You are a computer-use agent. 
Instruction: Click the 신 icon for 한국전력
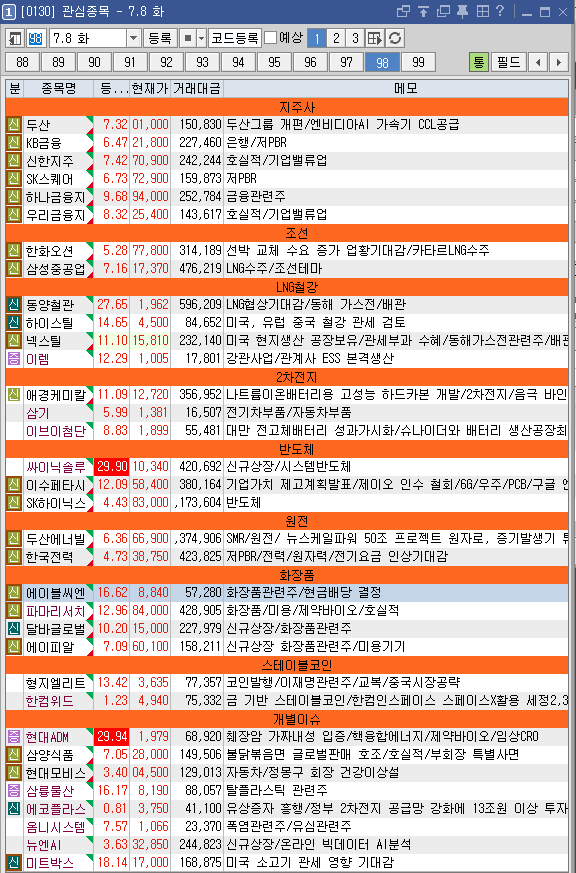(x=14, y=556)
